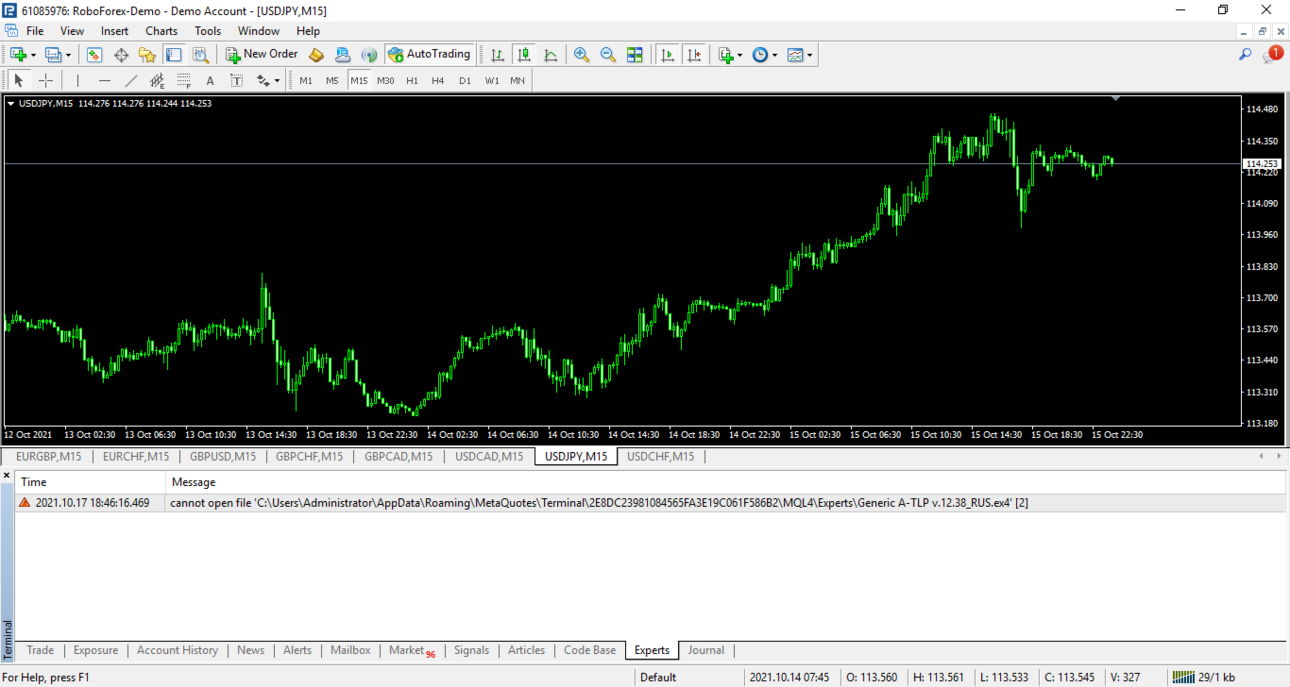This screenshot has height=687, width=1290.
Task: Select the 'cannot open file' log row
Action: [650, 503]
